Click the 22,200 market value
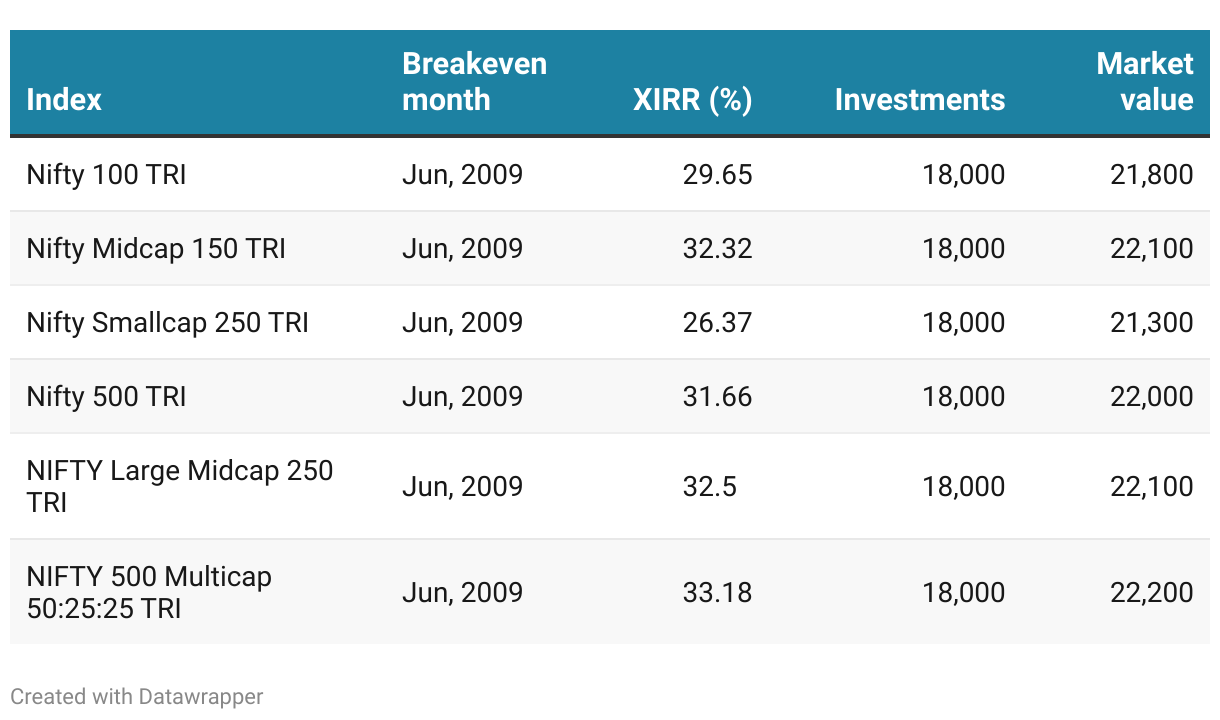 tap(1151, 592)
